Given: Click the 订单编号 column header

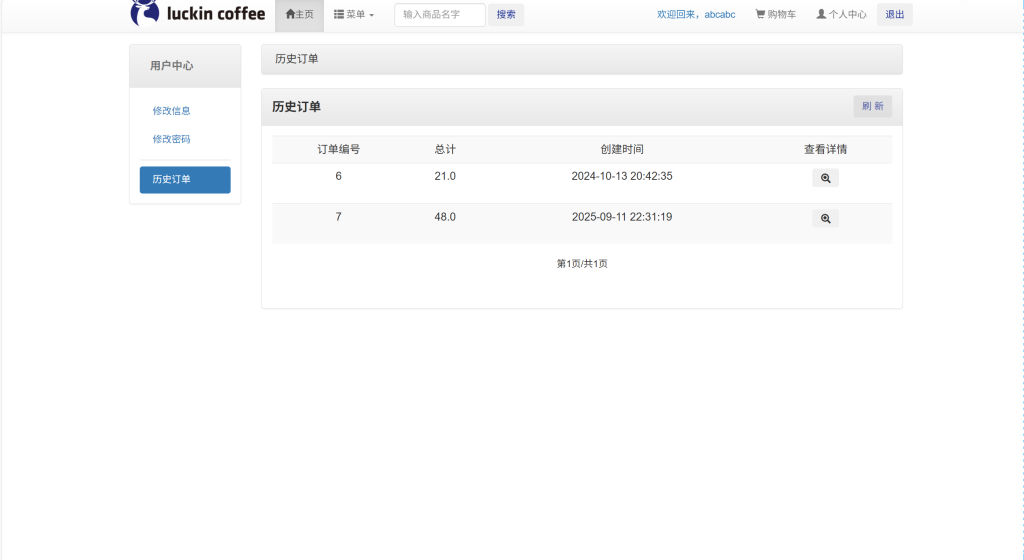Looking at the screenshot, I should [338, 149].
